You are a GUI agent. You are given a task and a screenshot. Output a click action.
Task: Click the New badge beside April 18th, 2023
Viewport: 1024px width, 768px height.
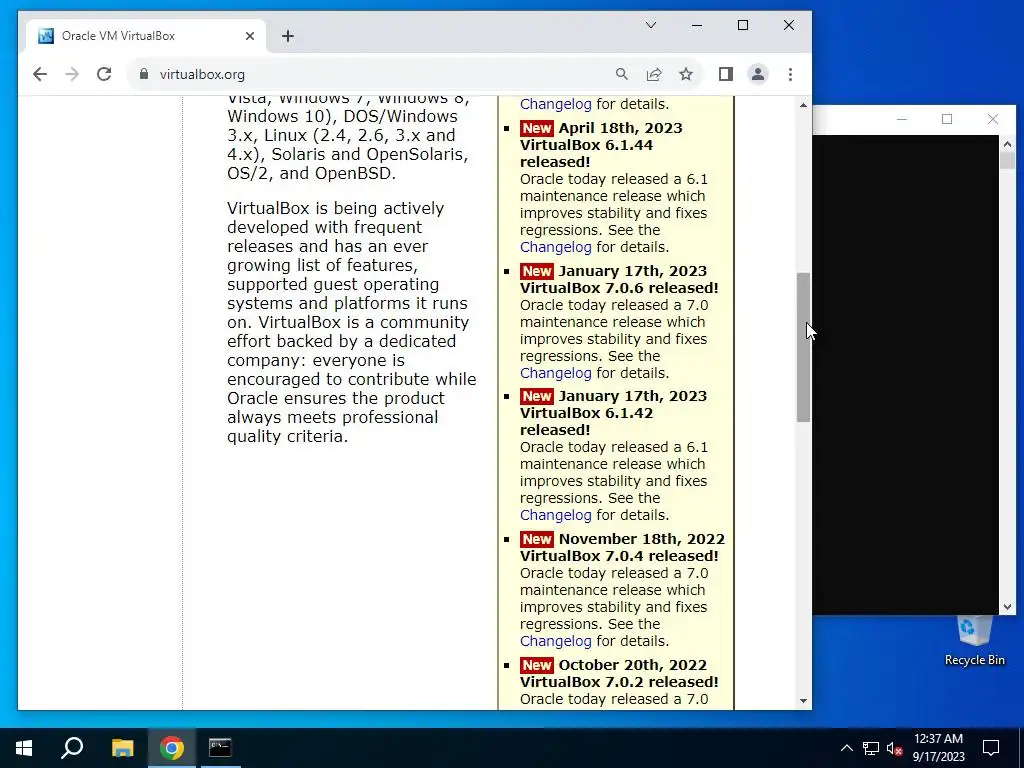point(537,128)
